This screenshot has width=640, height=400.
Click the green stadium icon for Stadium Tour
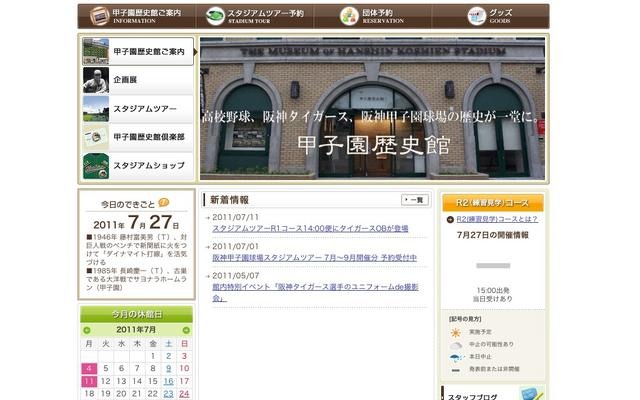(215, 16)
